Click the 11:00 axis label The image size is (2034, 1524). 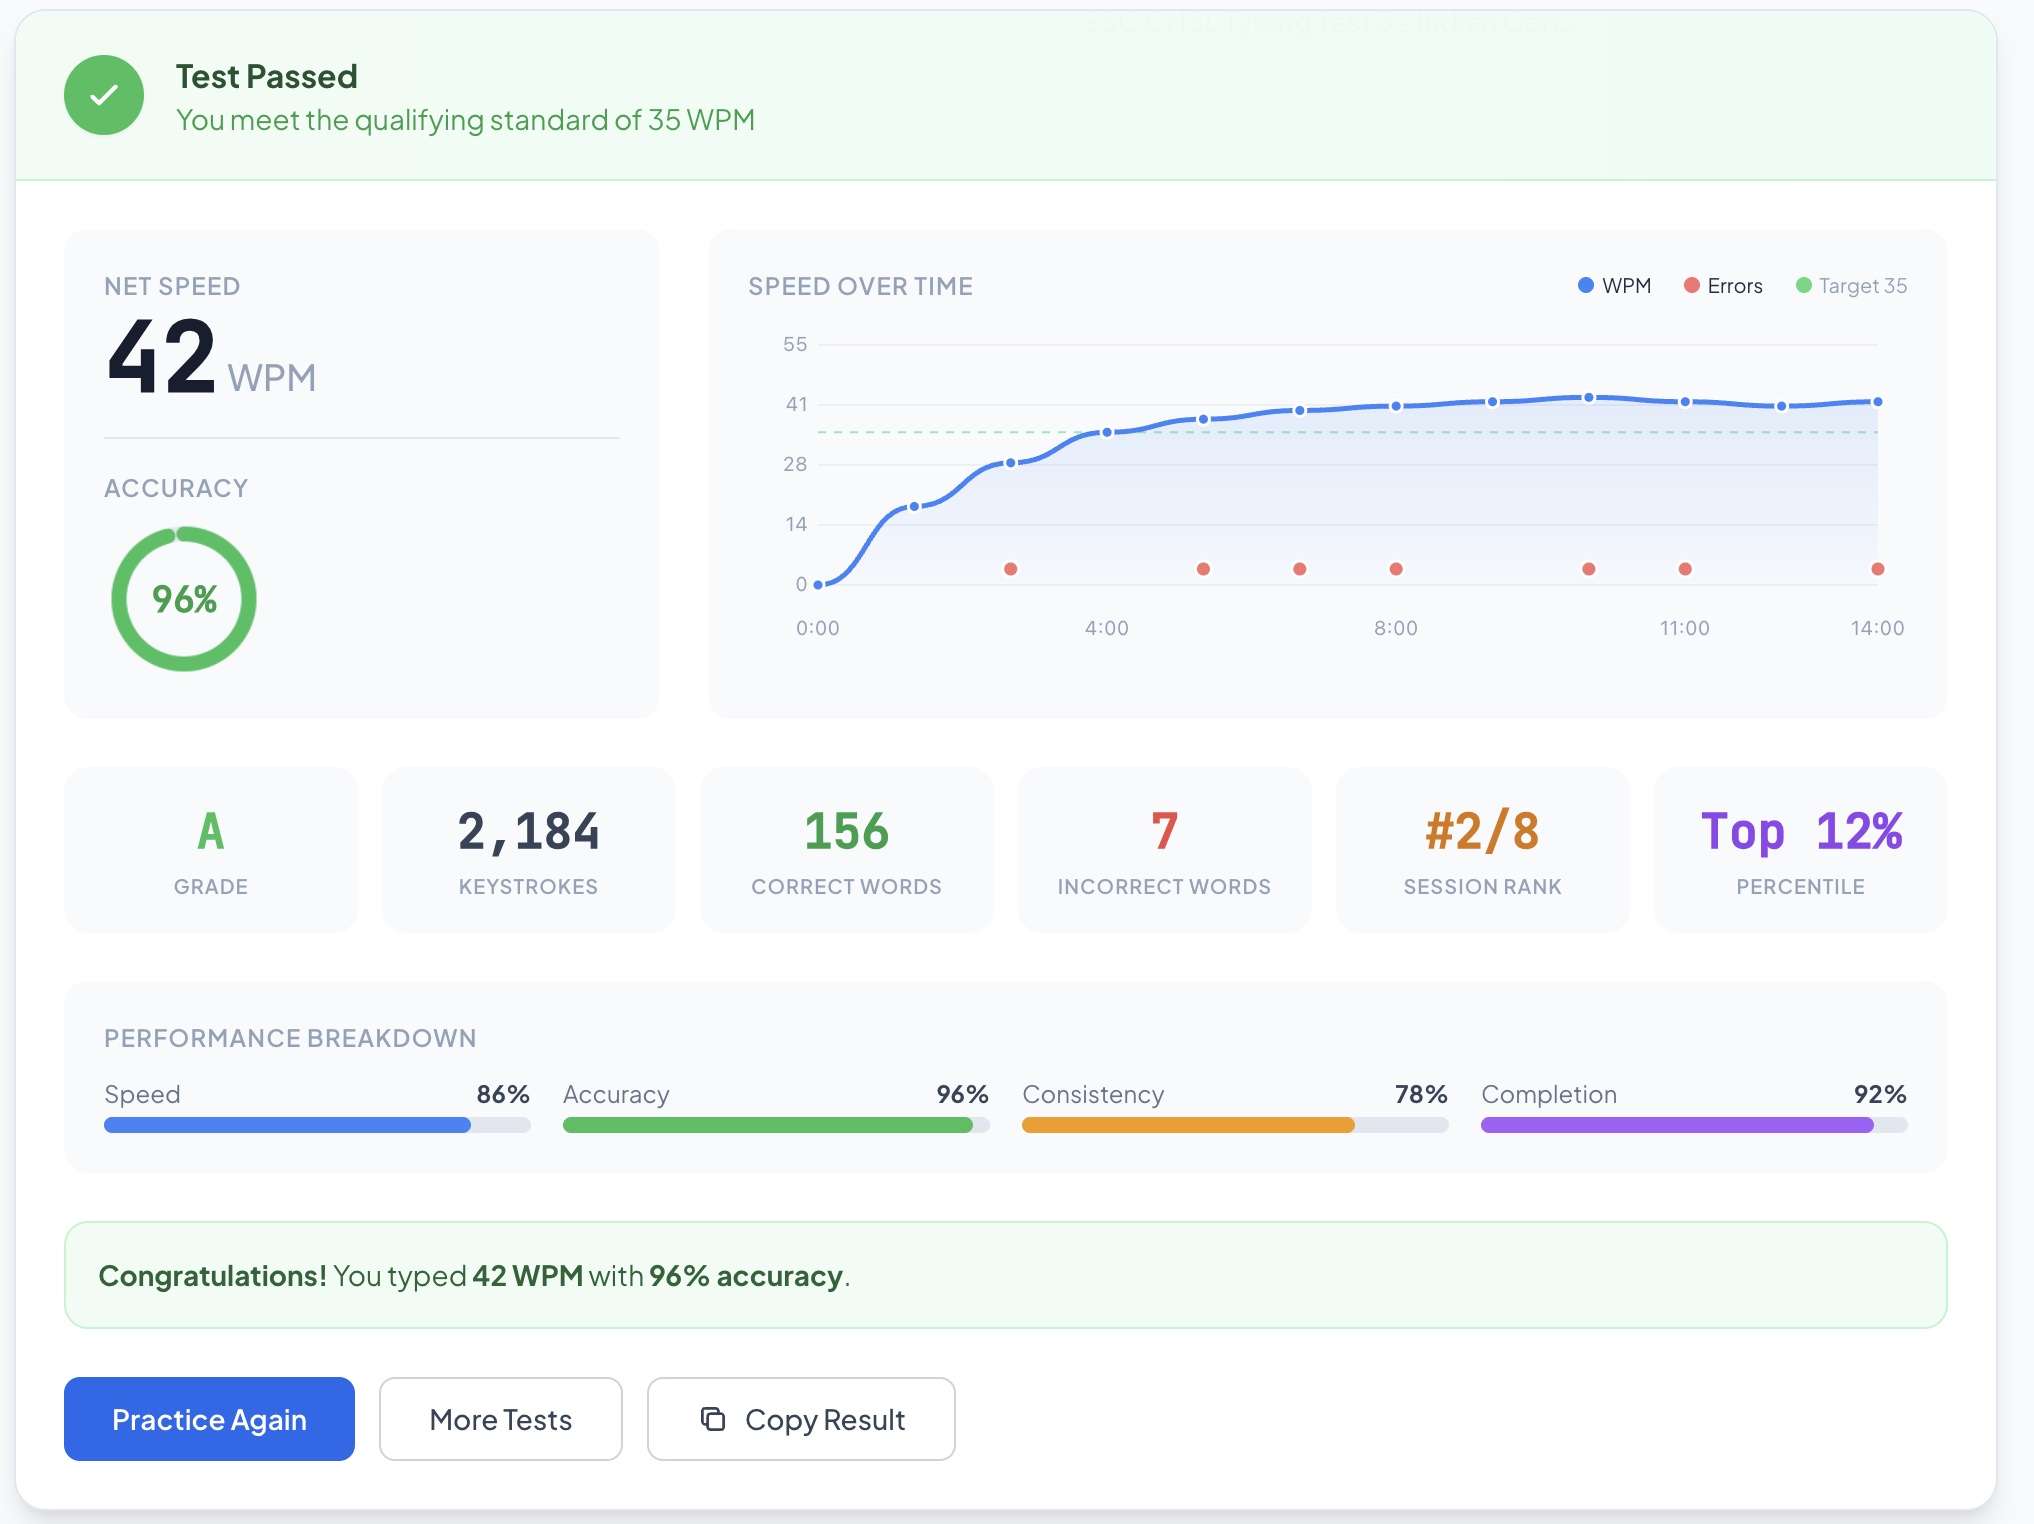[x=1685, y=628]
